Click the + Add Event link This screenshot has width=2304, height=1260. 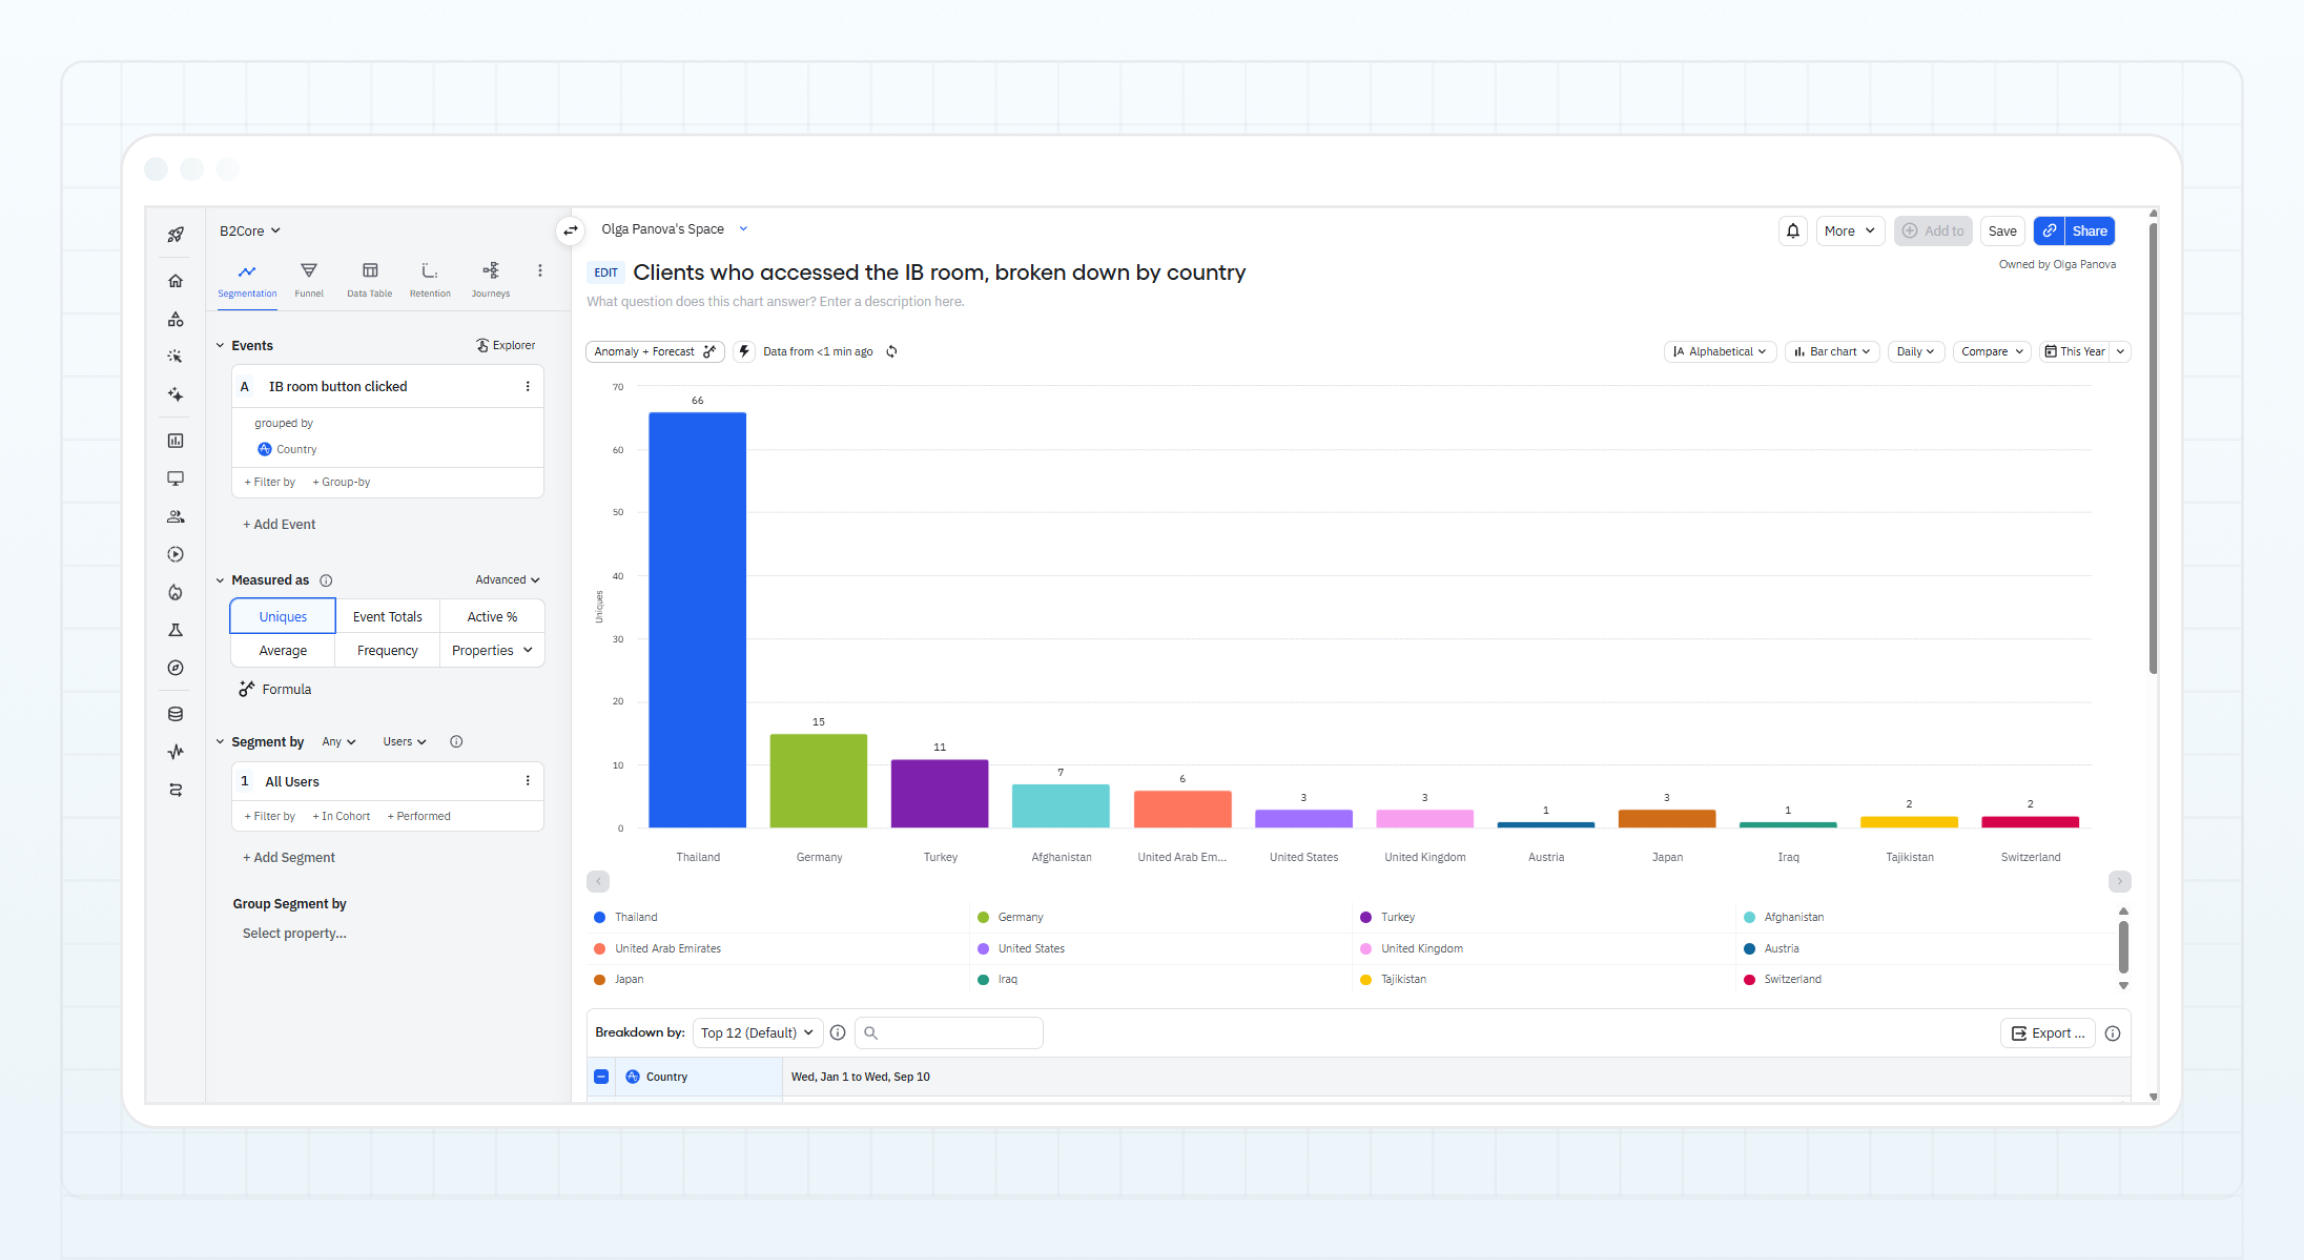[x=279, y=524]
